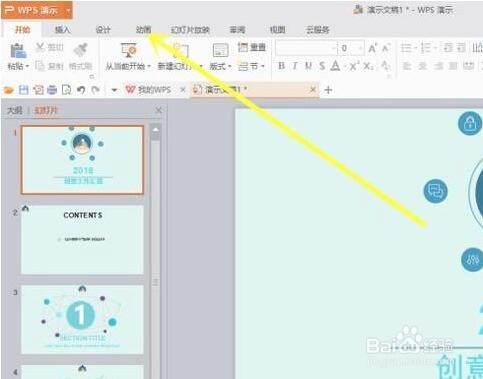Click the 新建幻灯片 icon
Screen dimensions: 483x379
pyautogui.click(x=180, y=50)
